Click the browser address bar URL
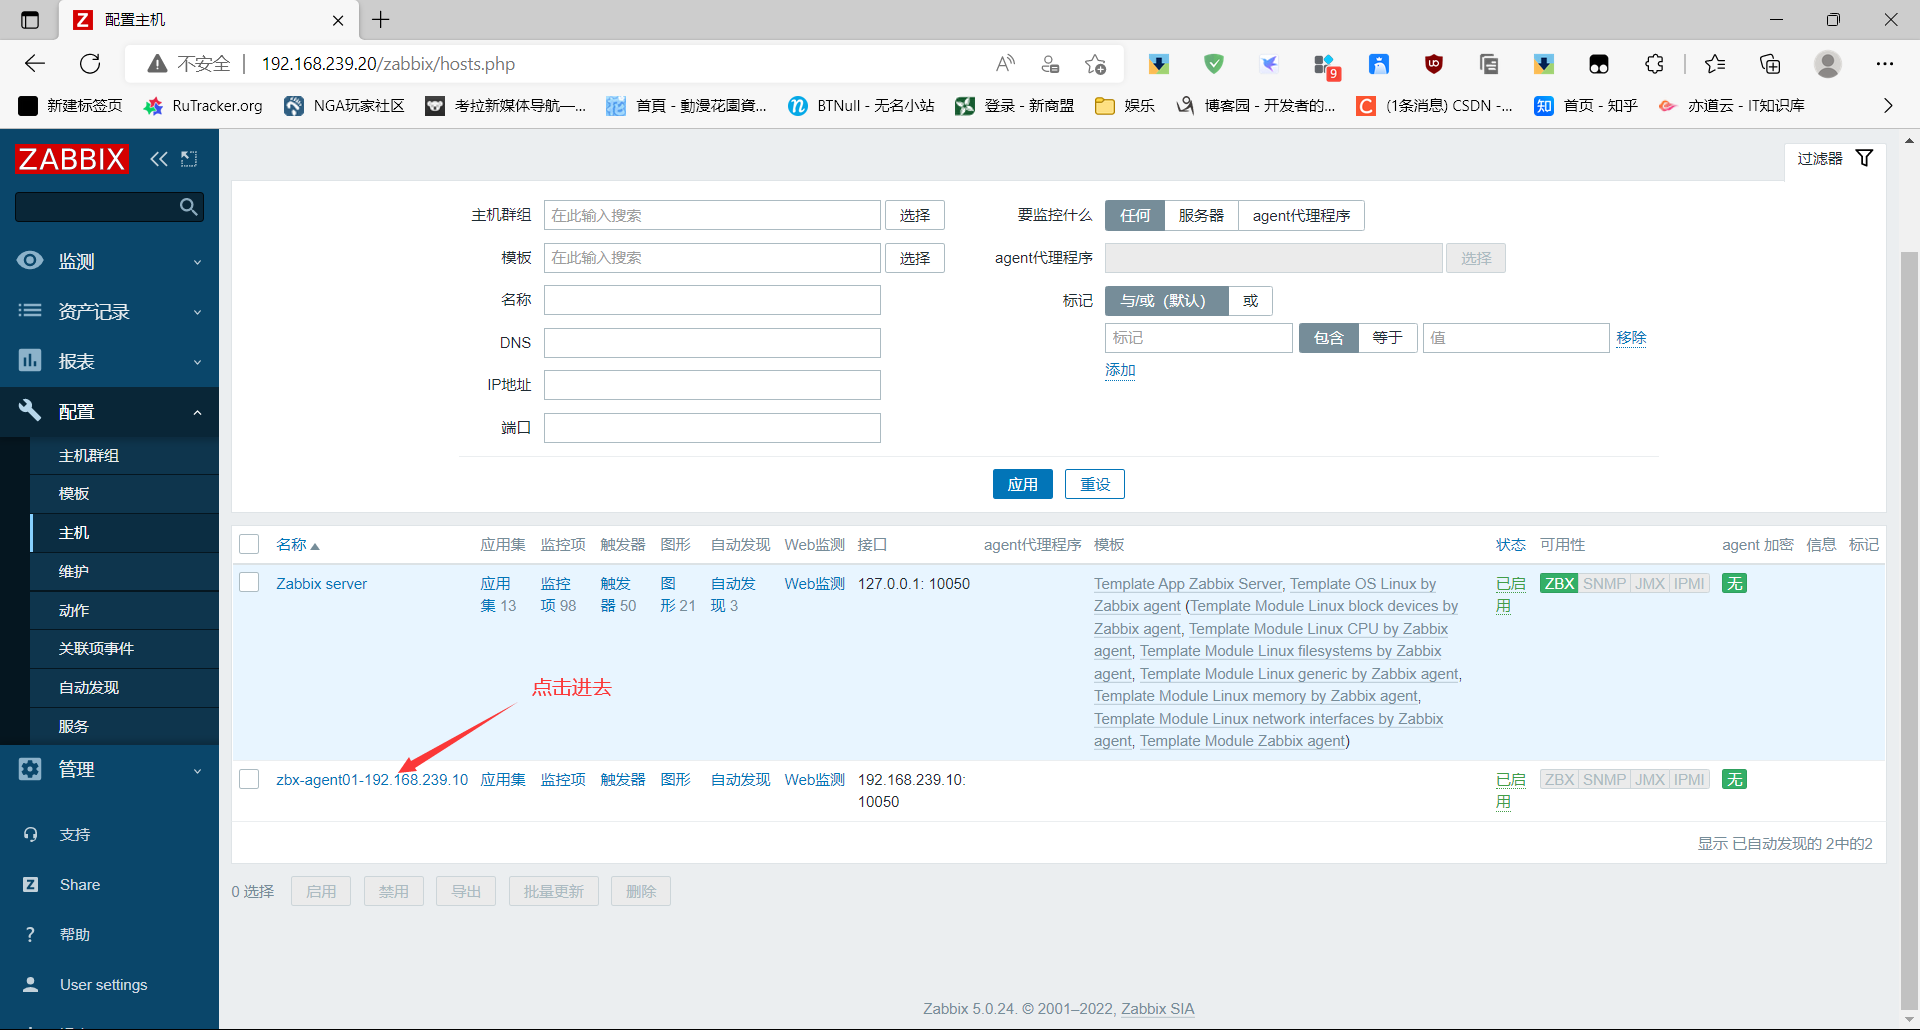This screenshot has width=1920, height=1030. coord(388,64)
